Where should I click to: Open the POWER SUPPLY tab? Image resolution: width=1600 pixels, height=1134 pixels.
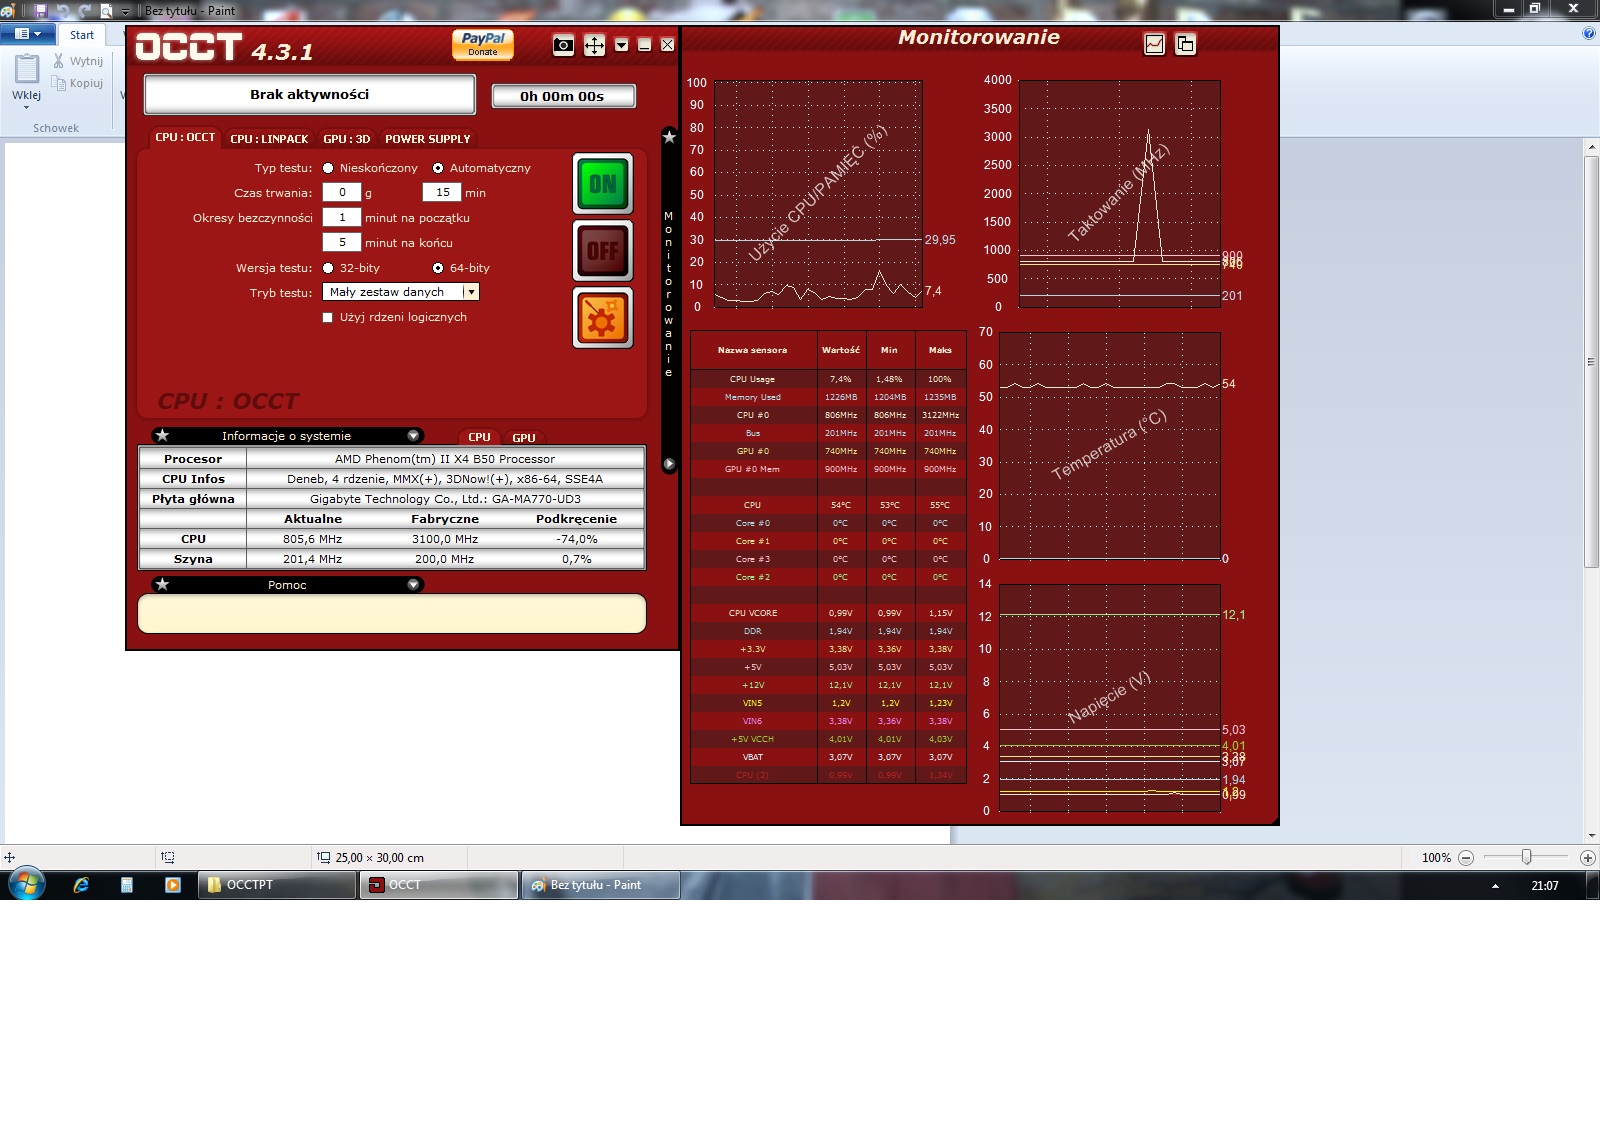click(x=427, y=139)
